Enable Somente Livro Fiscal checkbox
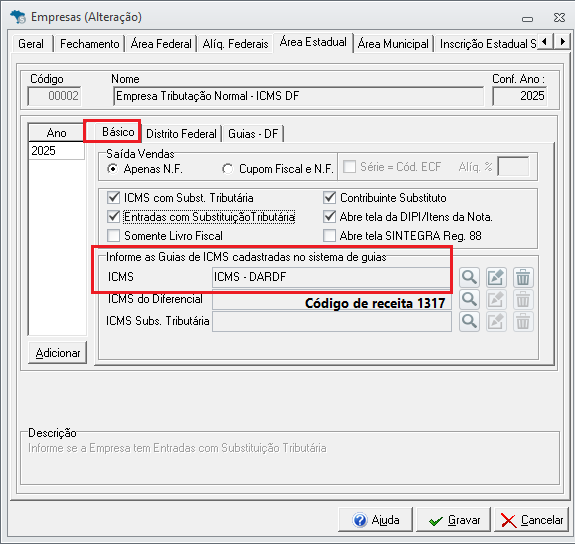The height and width of the screenshot is (544, 575). coord(113,236)
